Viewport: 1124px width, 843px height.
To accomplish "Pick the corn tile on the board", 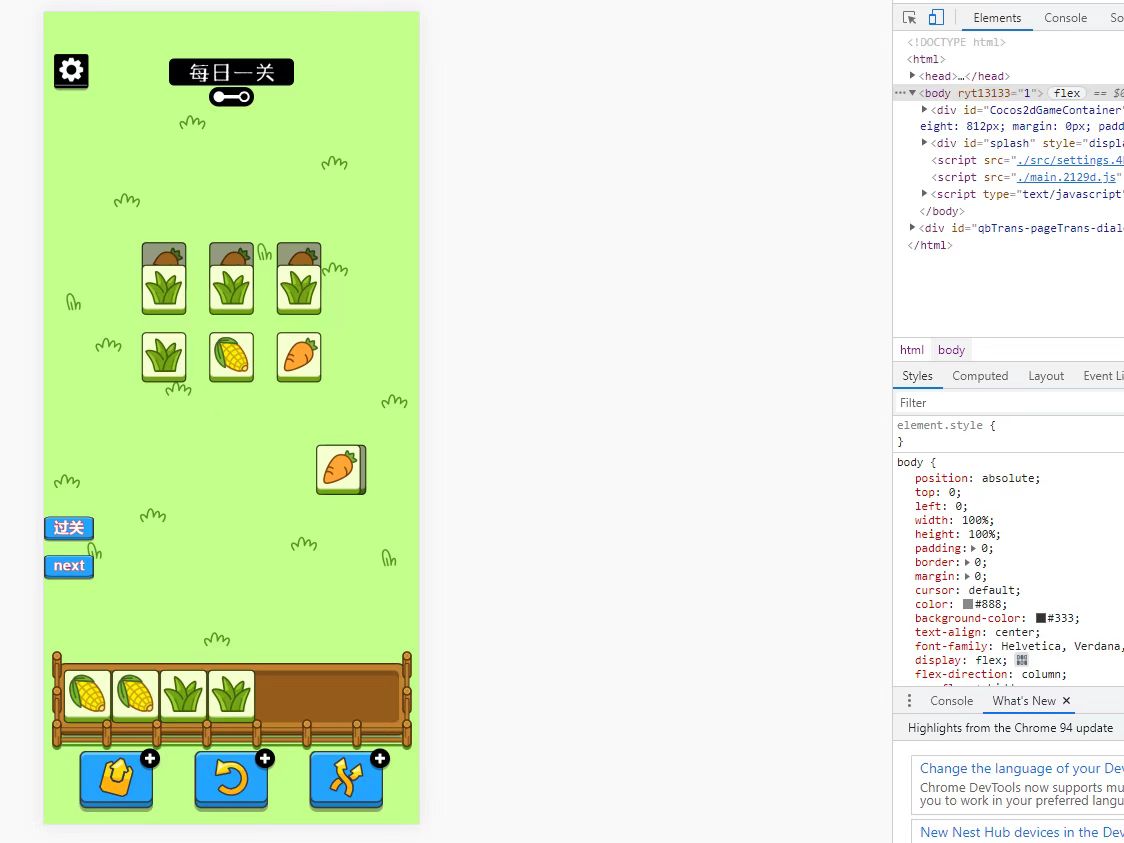I will click(231, 355).
